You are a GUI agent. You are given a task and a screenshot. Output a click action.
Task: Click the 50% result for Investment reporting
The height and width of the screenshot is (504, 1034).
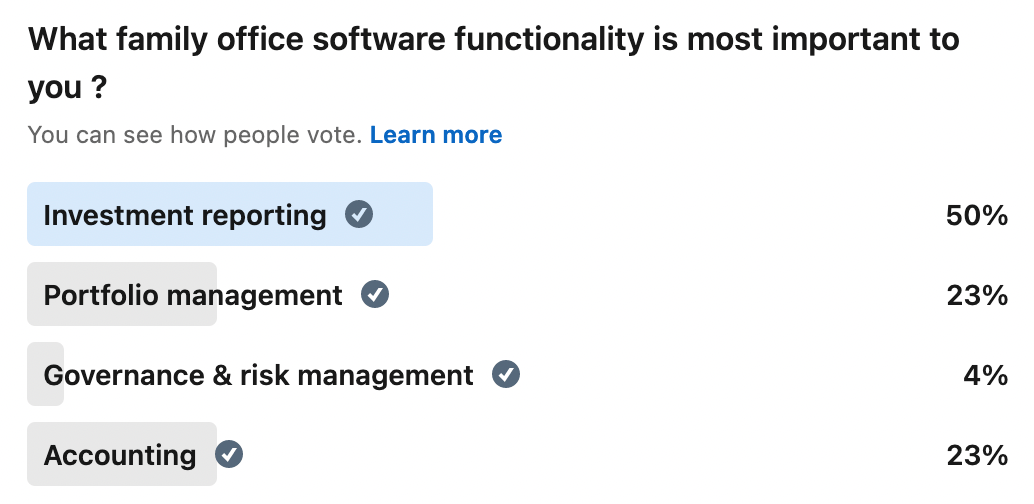(977, 215)
